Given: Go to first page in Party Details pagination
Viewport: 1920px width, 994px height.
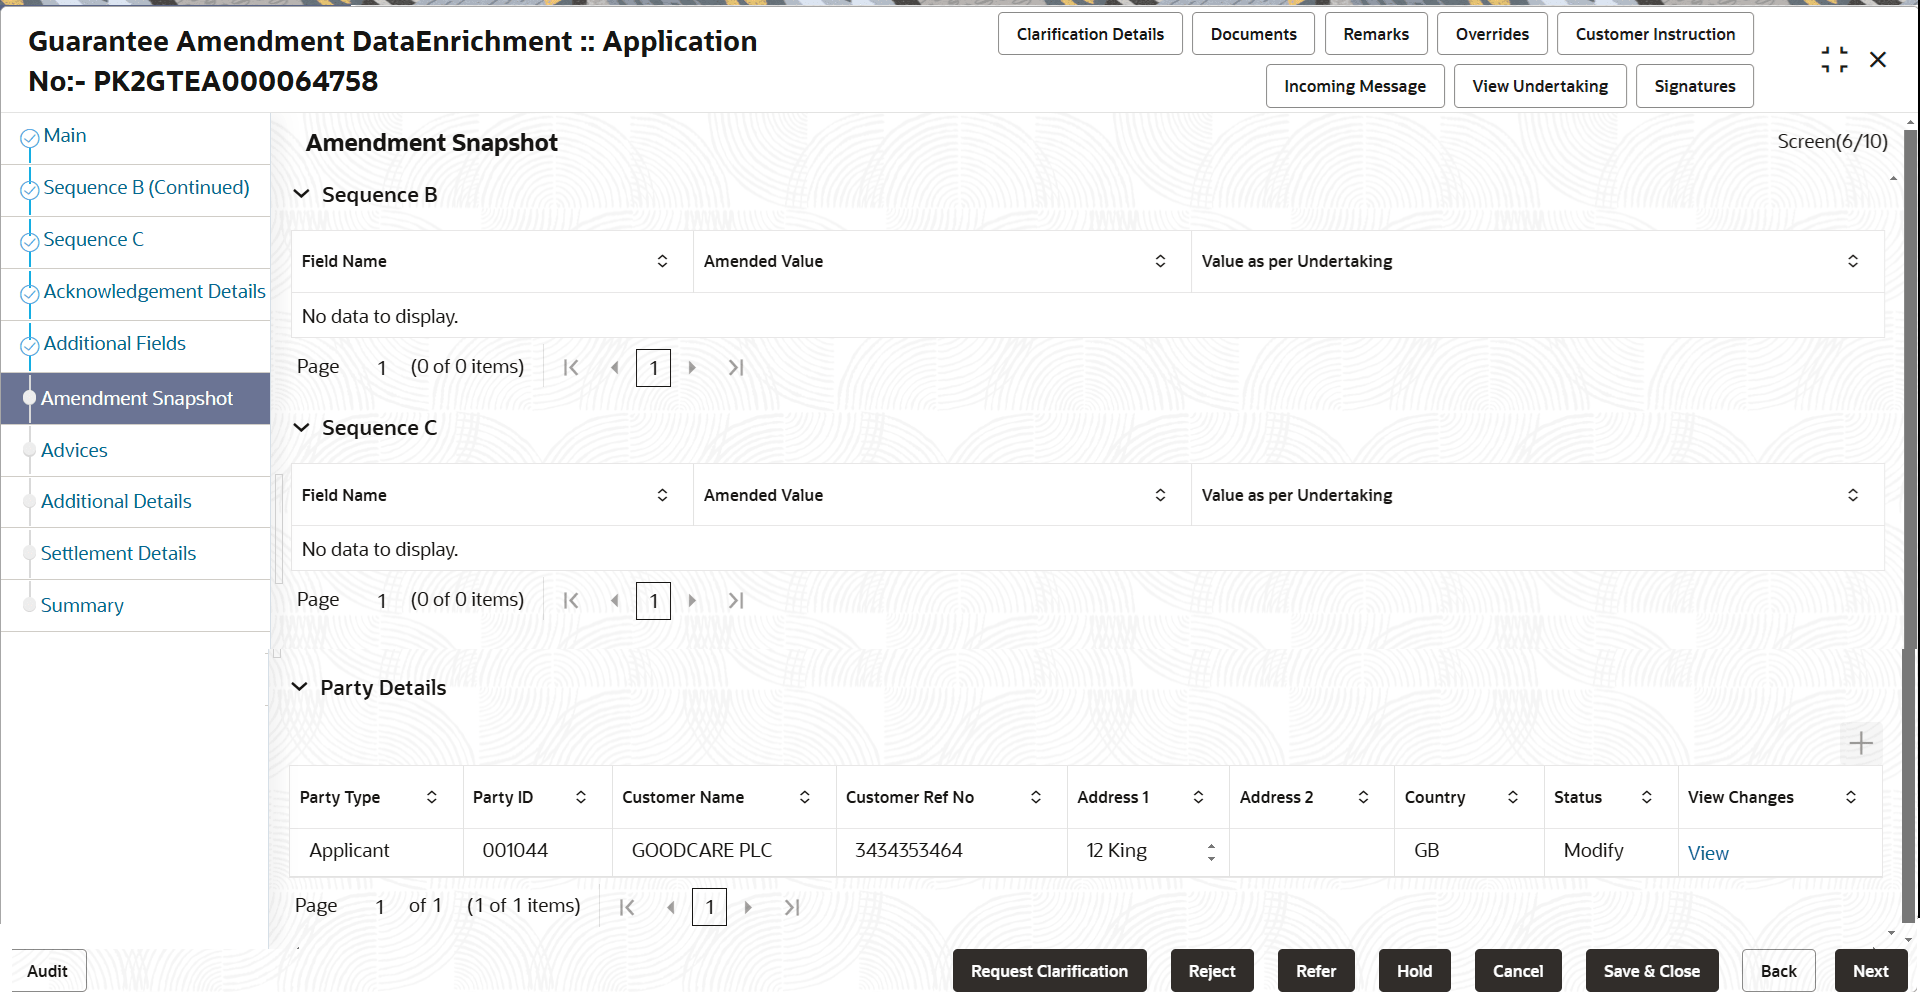Looking at the screenshot, I should click(627, 907).
